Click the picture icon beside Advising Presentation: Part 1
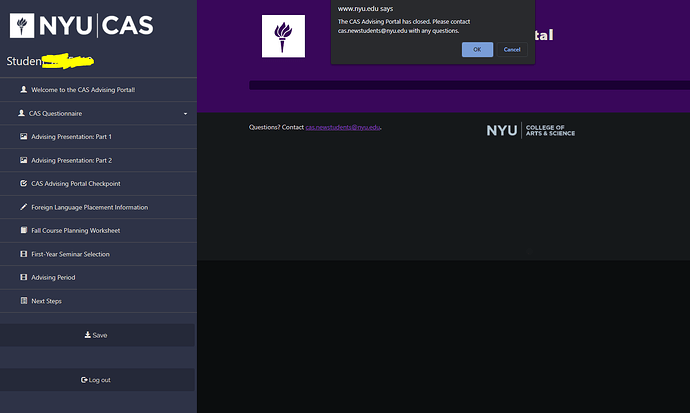Image resolution: width=690 pixels, height=413 pixels. tap(24, 136)
